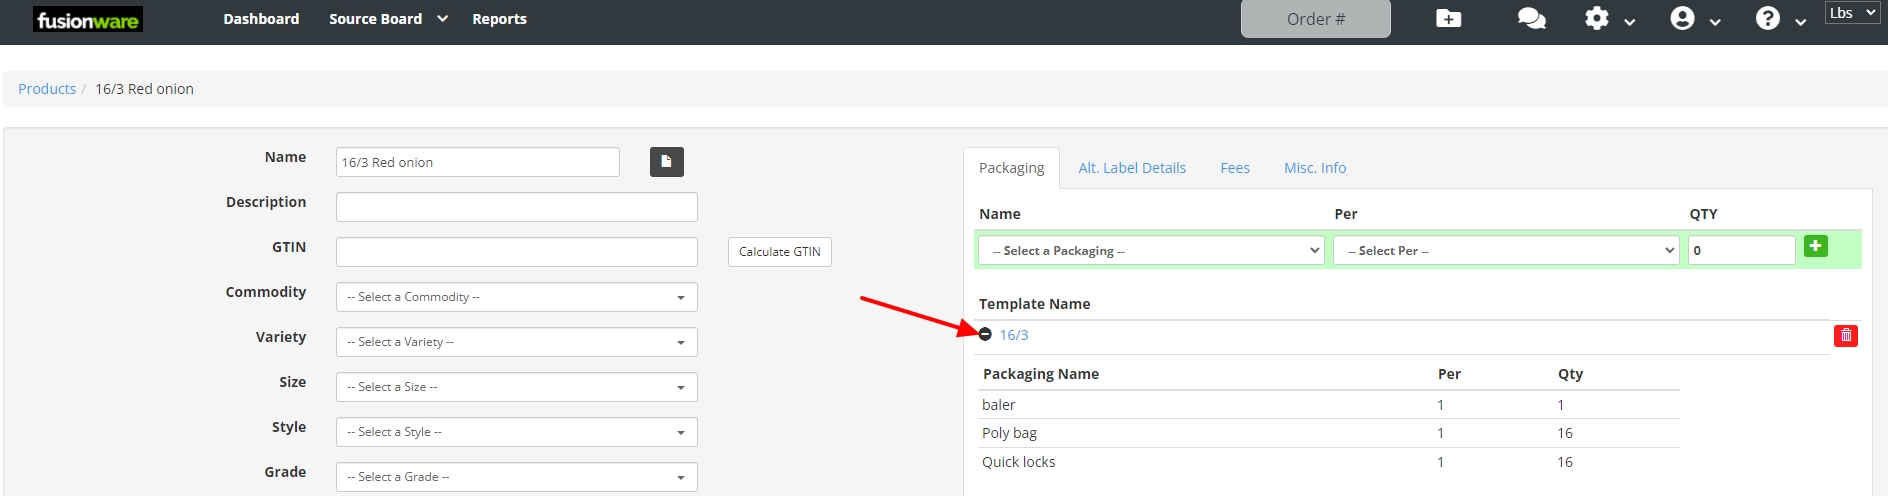The image size is (1888, 496).
Task: Open the Select a Commodity dropdown
Action: coord(516,297)
